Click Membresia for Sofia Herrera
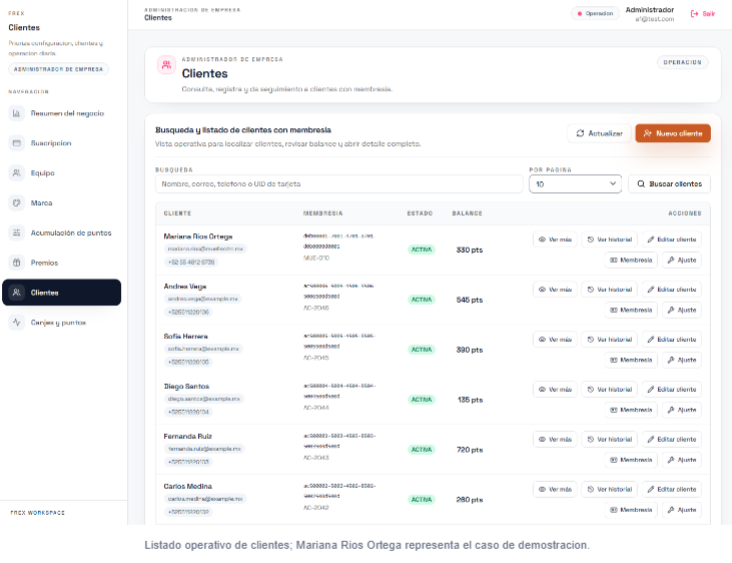Screen dimensions: 732x563 631,360
